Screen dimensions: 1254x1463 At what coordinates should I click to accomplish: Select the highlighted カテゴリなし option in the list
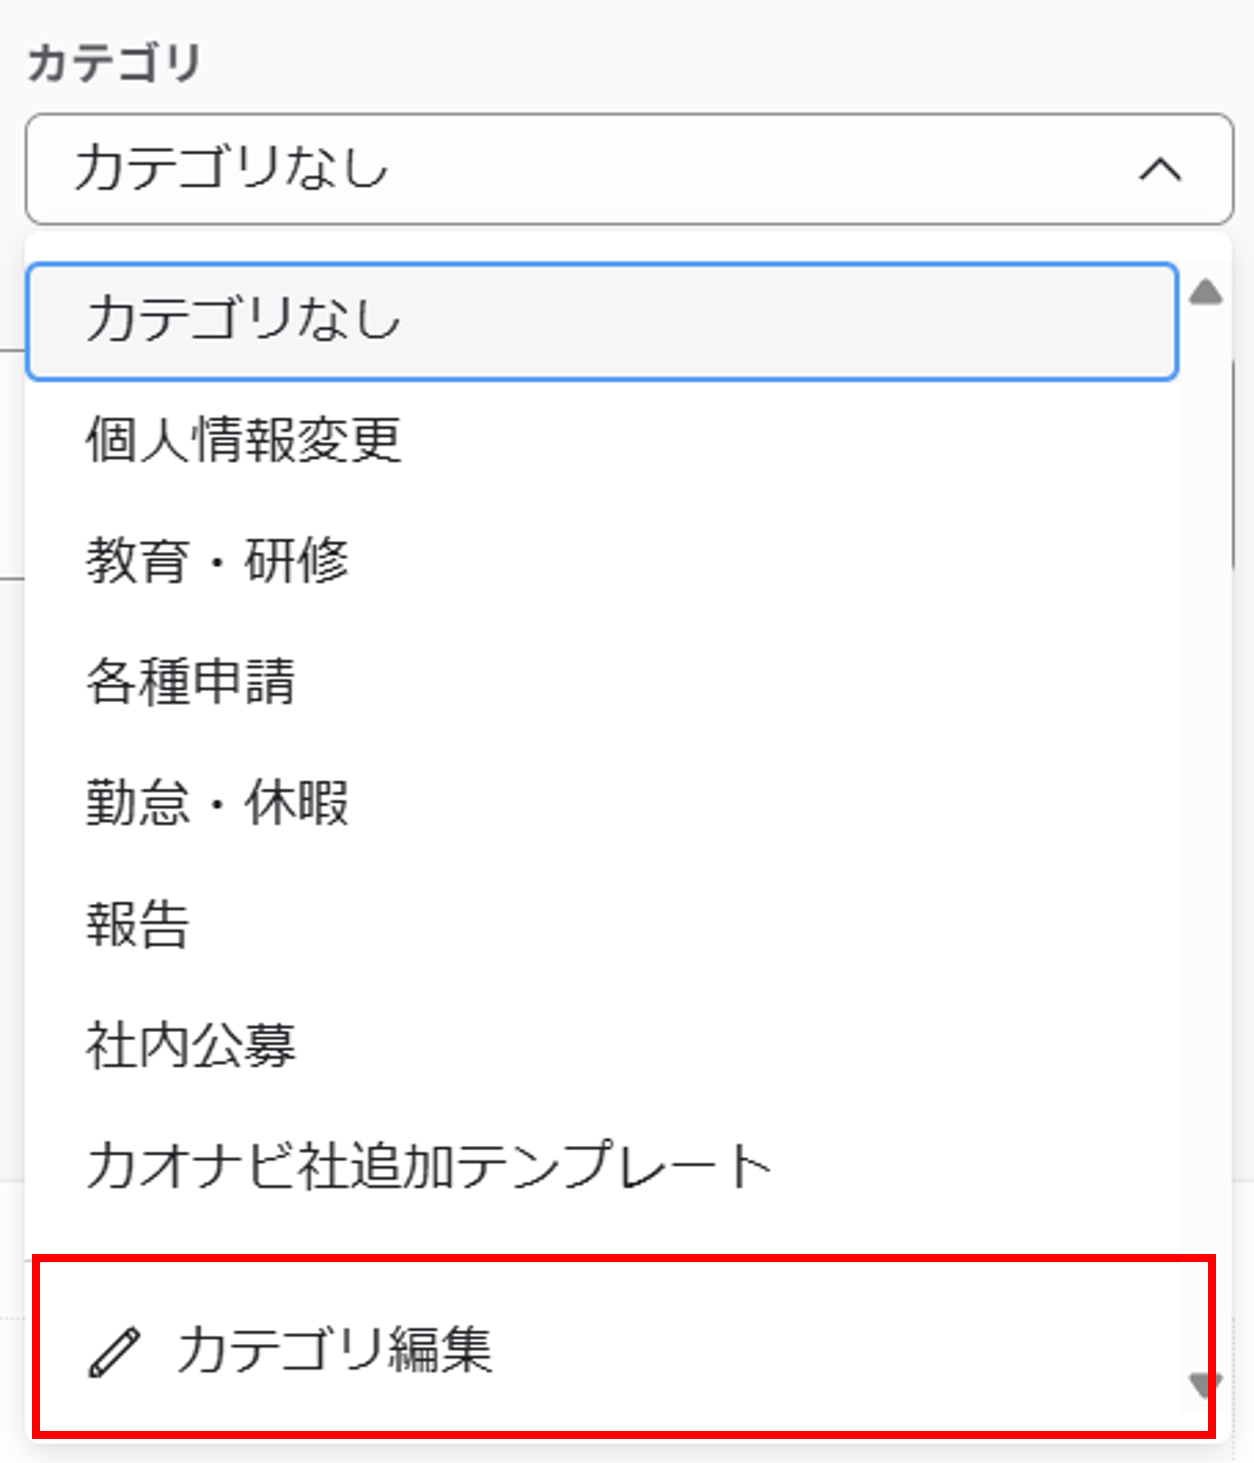pyautogui.click(x=602, y=321)
